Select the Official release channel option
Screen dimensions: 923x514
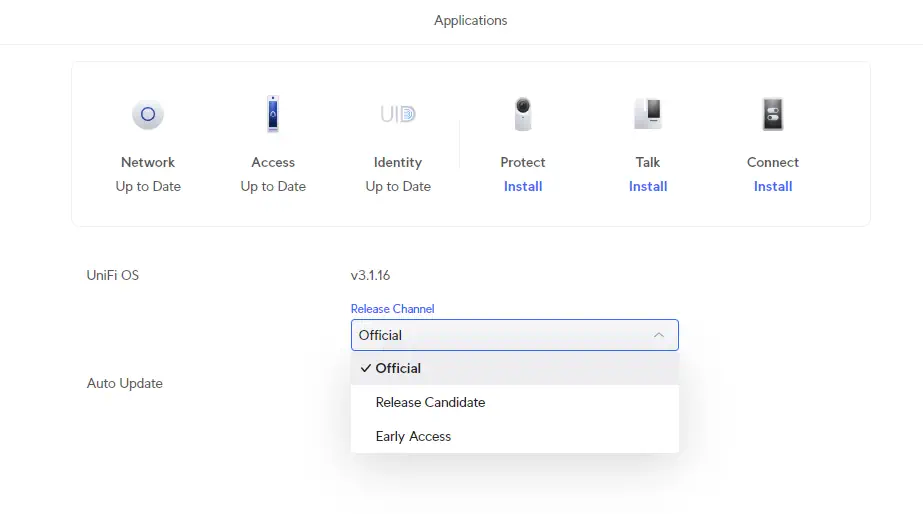point(398,368)
